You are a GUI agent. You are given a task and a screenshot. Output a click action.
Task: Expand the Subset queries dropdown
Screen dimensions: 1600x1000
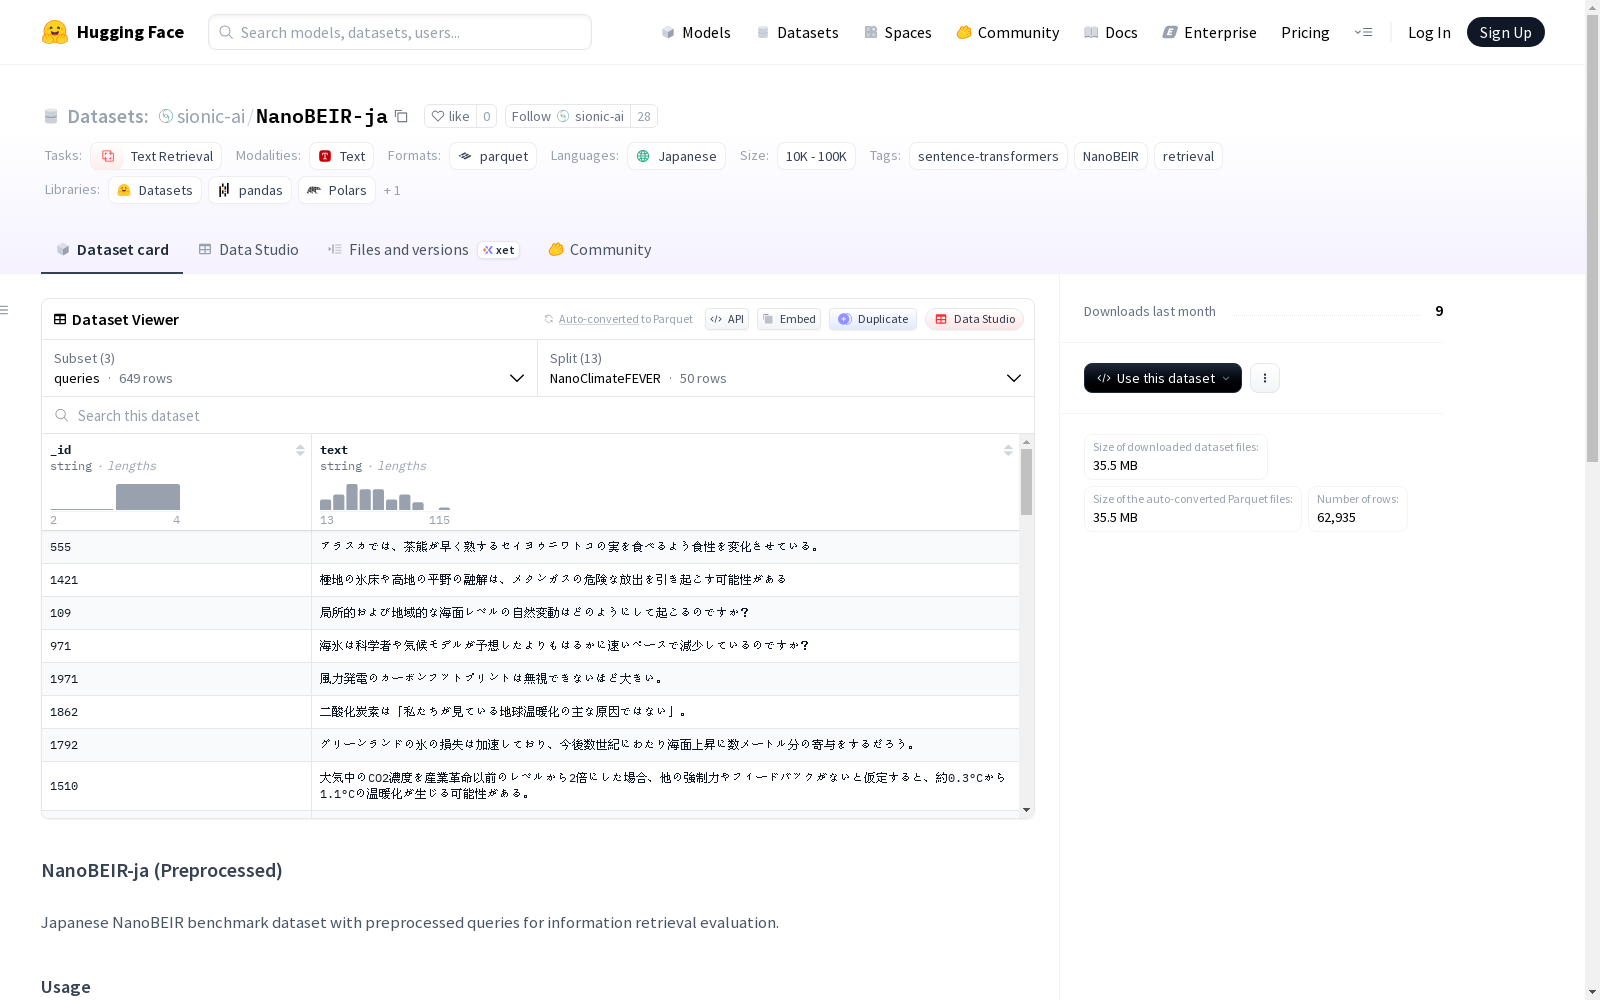(x=289, y=368)
